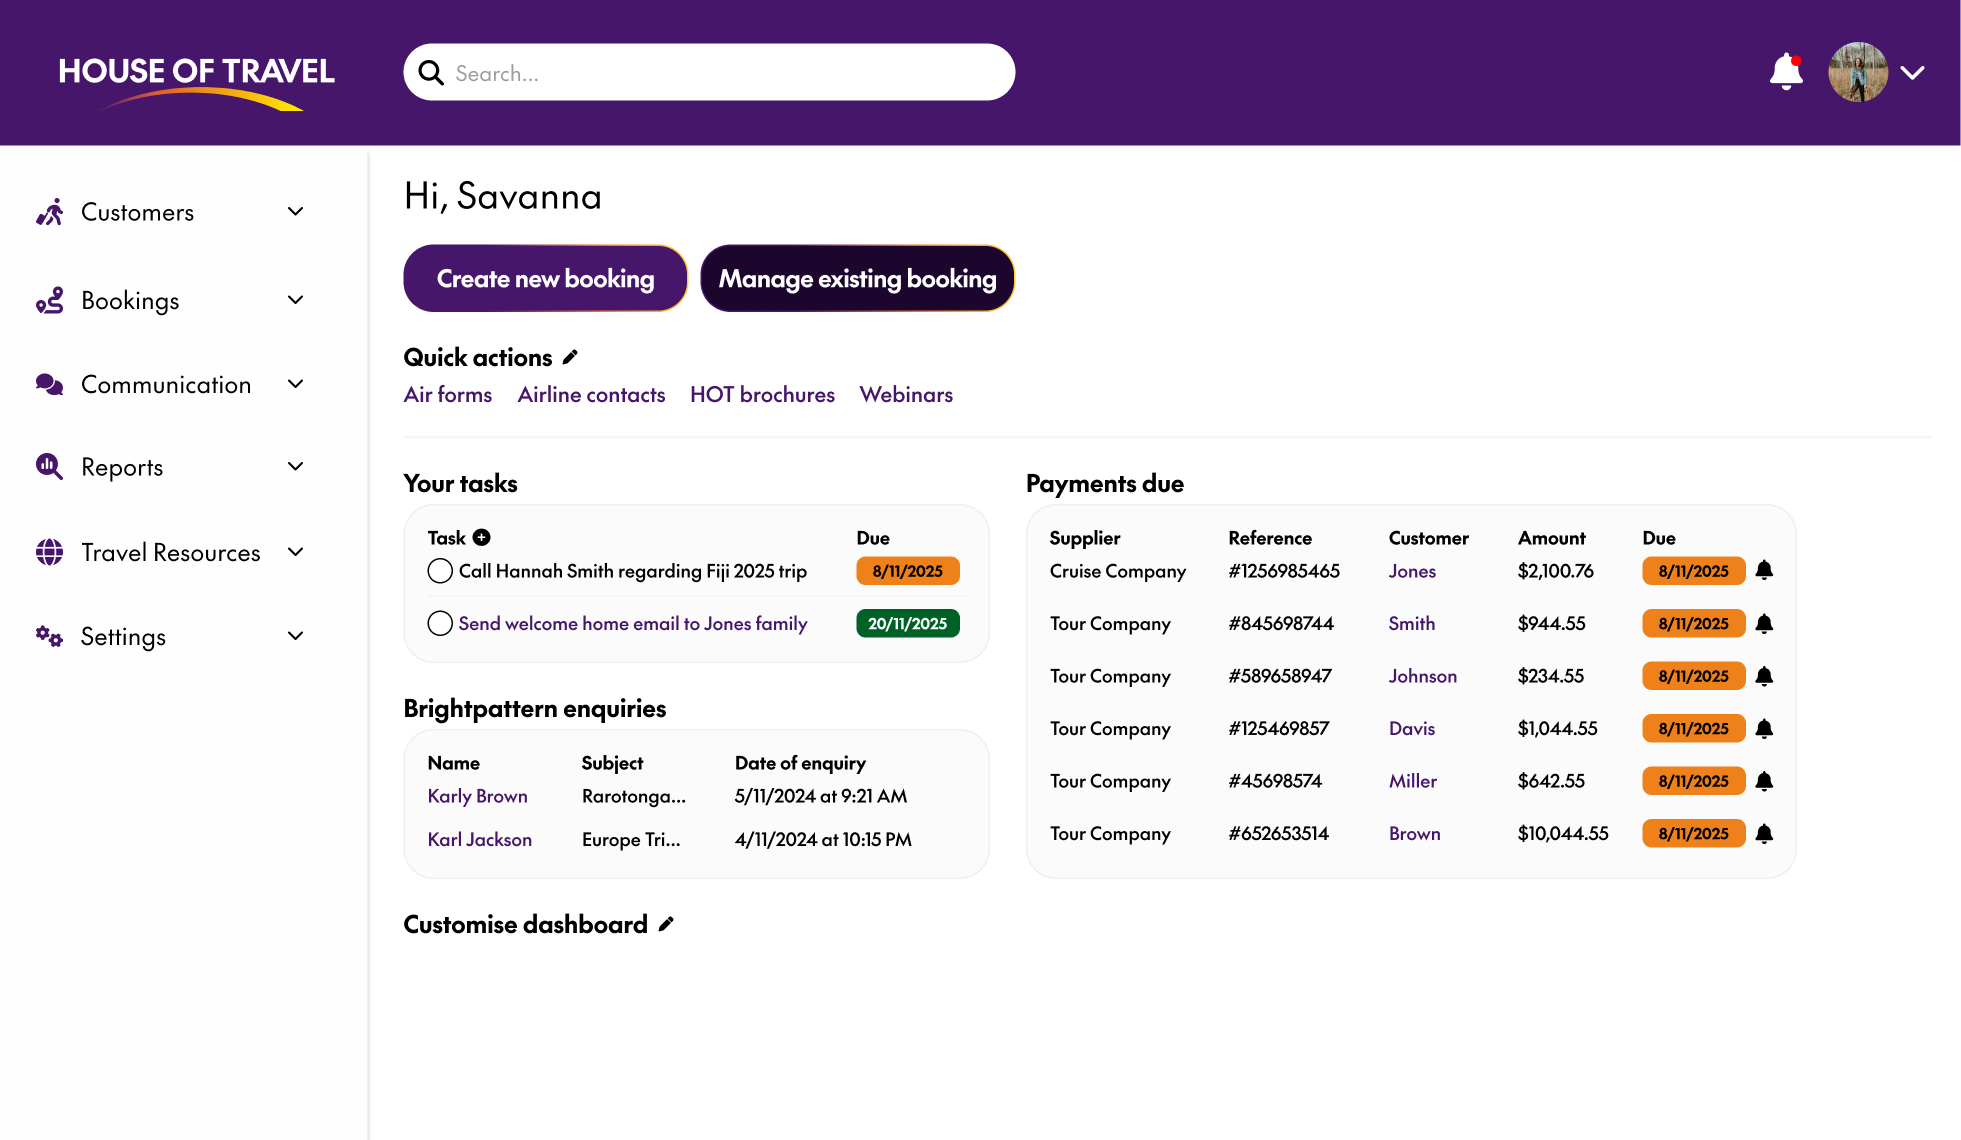Open Karly Brown enquiry
1961x1140 pixels.
477,796
